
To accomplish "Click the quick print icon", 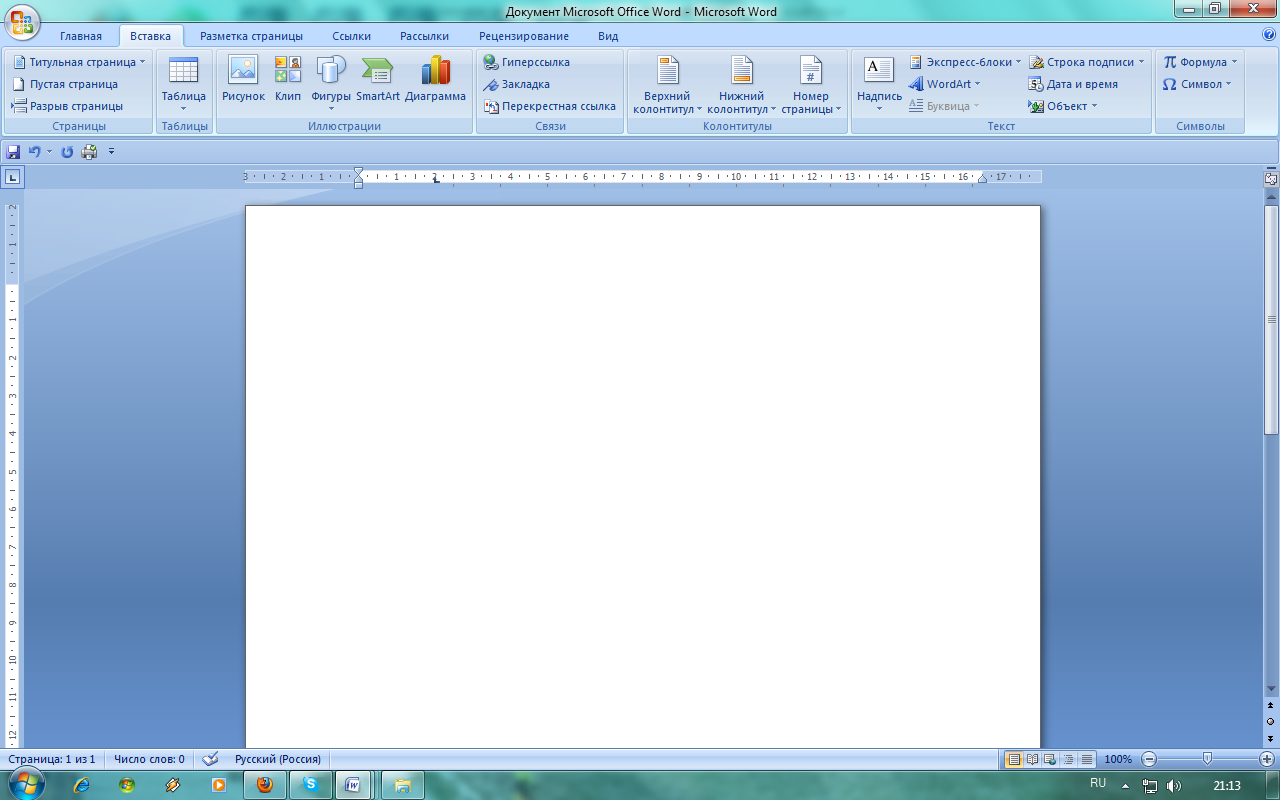I will pyautogui.click(x=89, y=152).
